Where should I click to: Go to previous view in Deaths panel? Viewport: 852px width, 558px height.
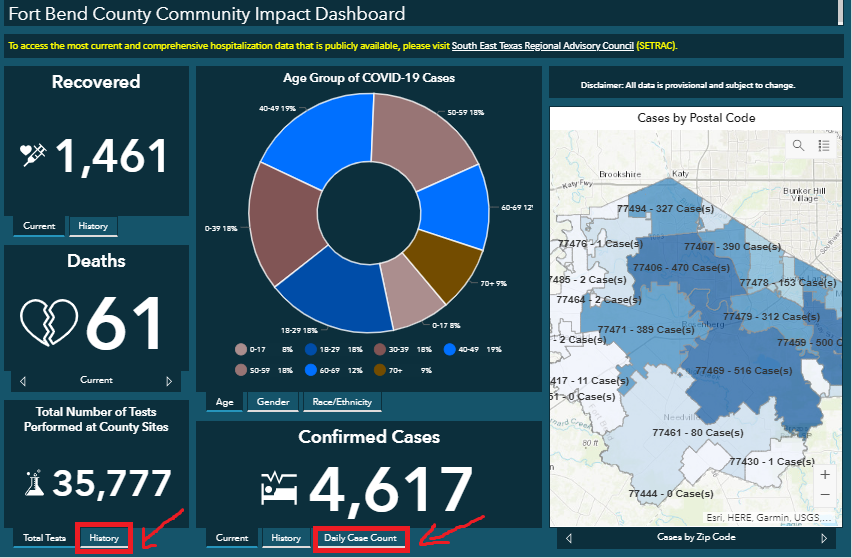24,381
